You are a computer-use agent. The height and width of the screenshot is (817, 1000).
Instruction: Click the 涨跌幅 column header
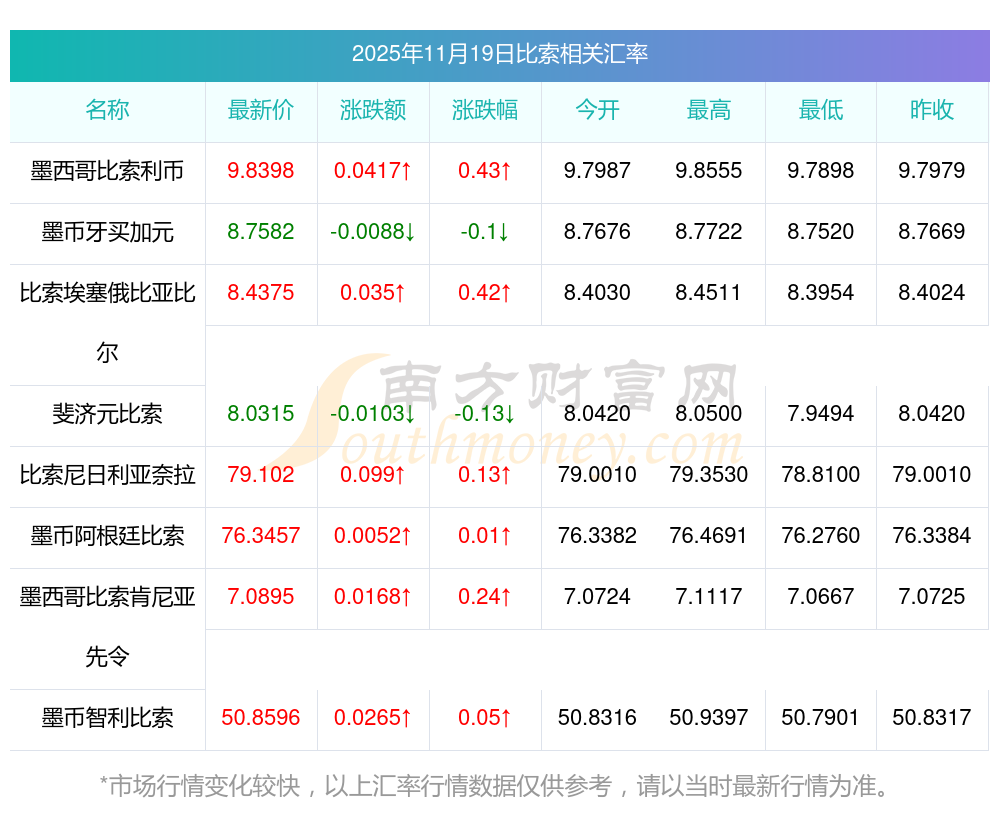click(x=485, y=110)
